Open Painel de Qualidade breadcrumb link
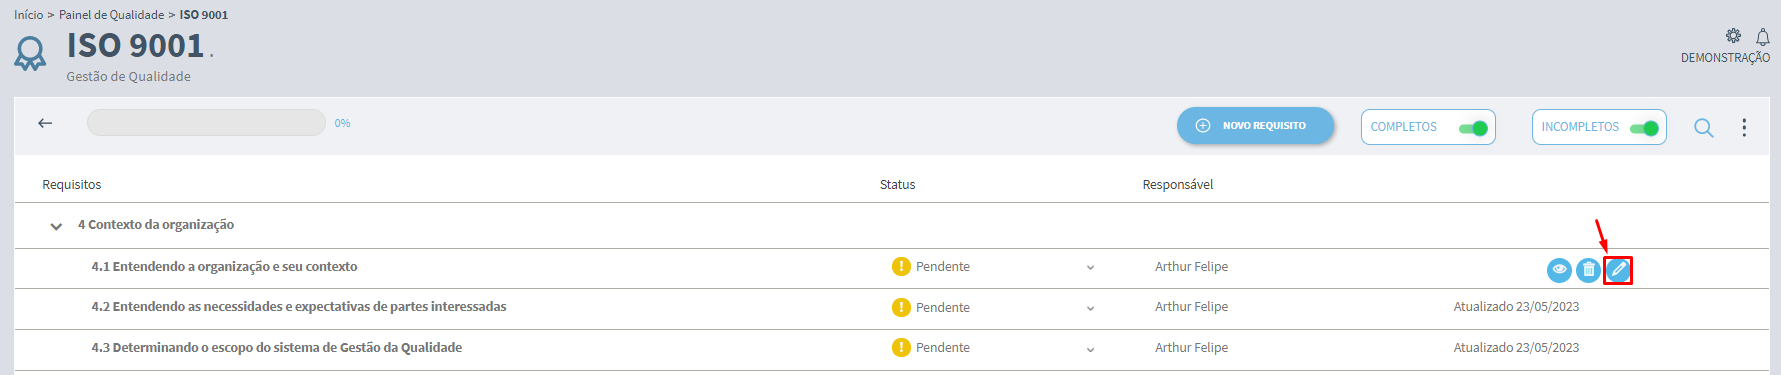The image size is (1781, 375). pyautogui.click(x=111, y=15)
